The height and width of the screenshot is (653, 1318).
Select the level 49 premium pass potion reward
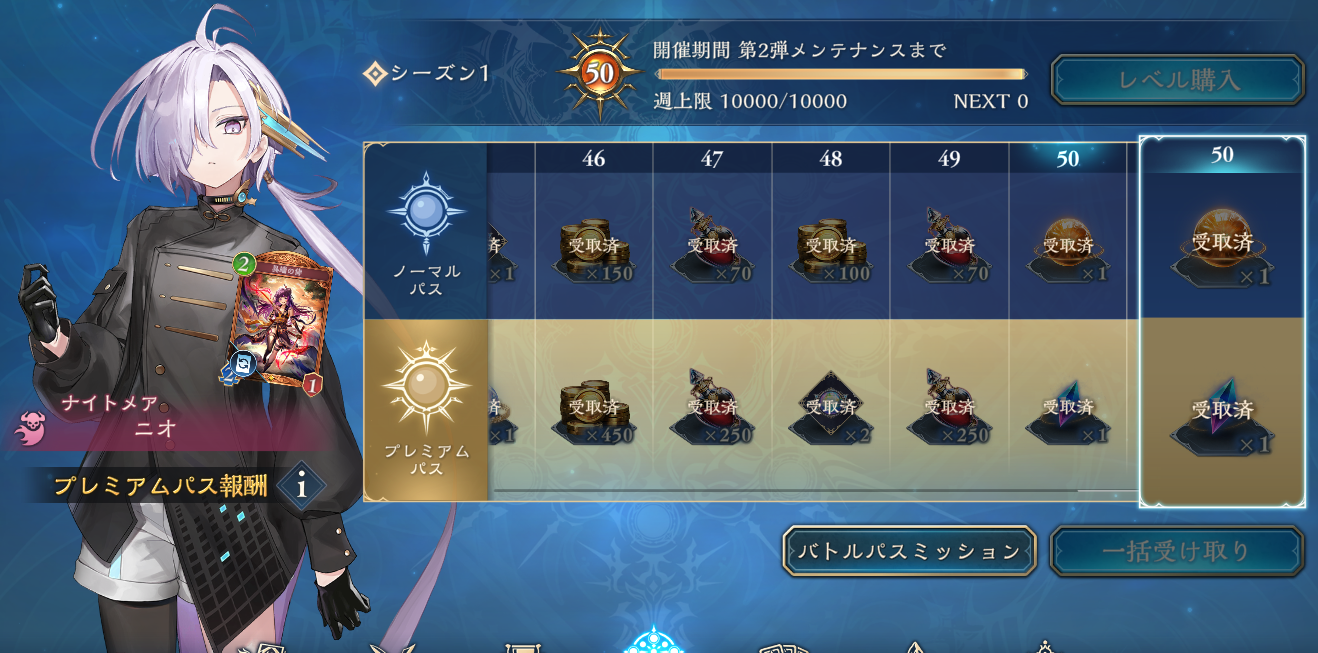948,407
